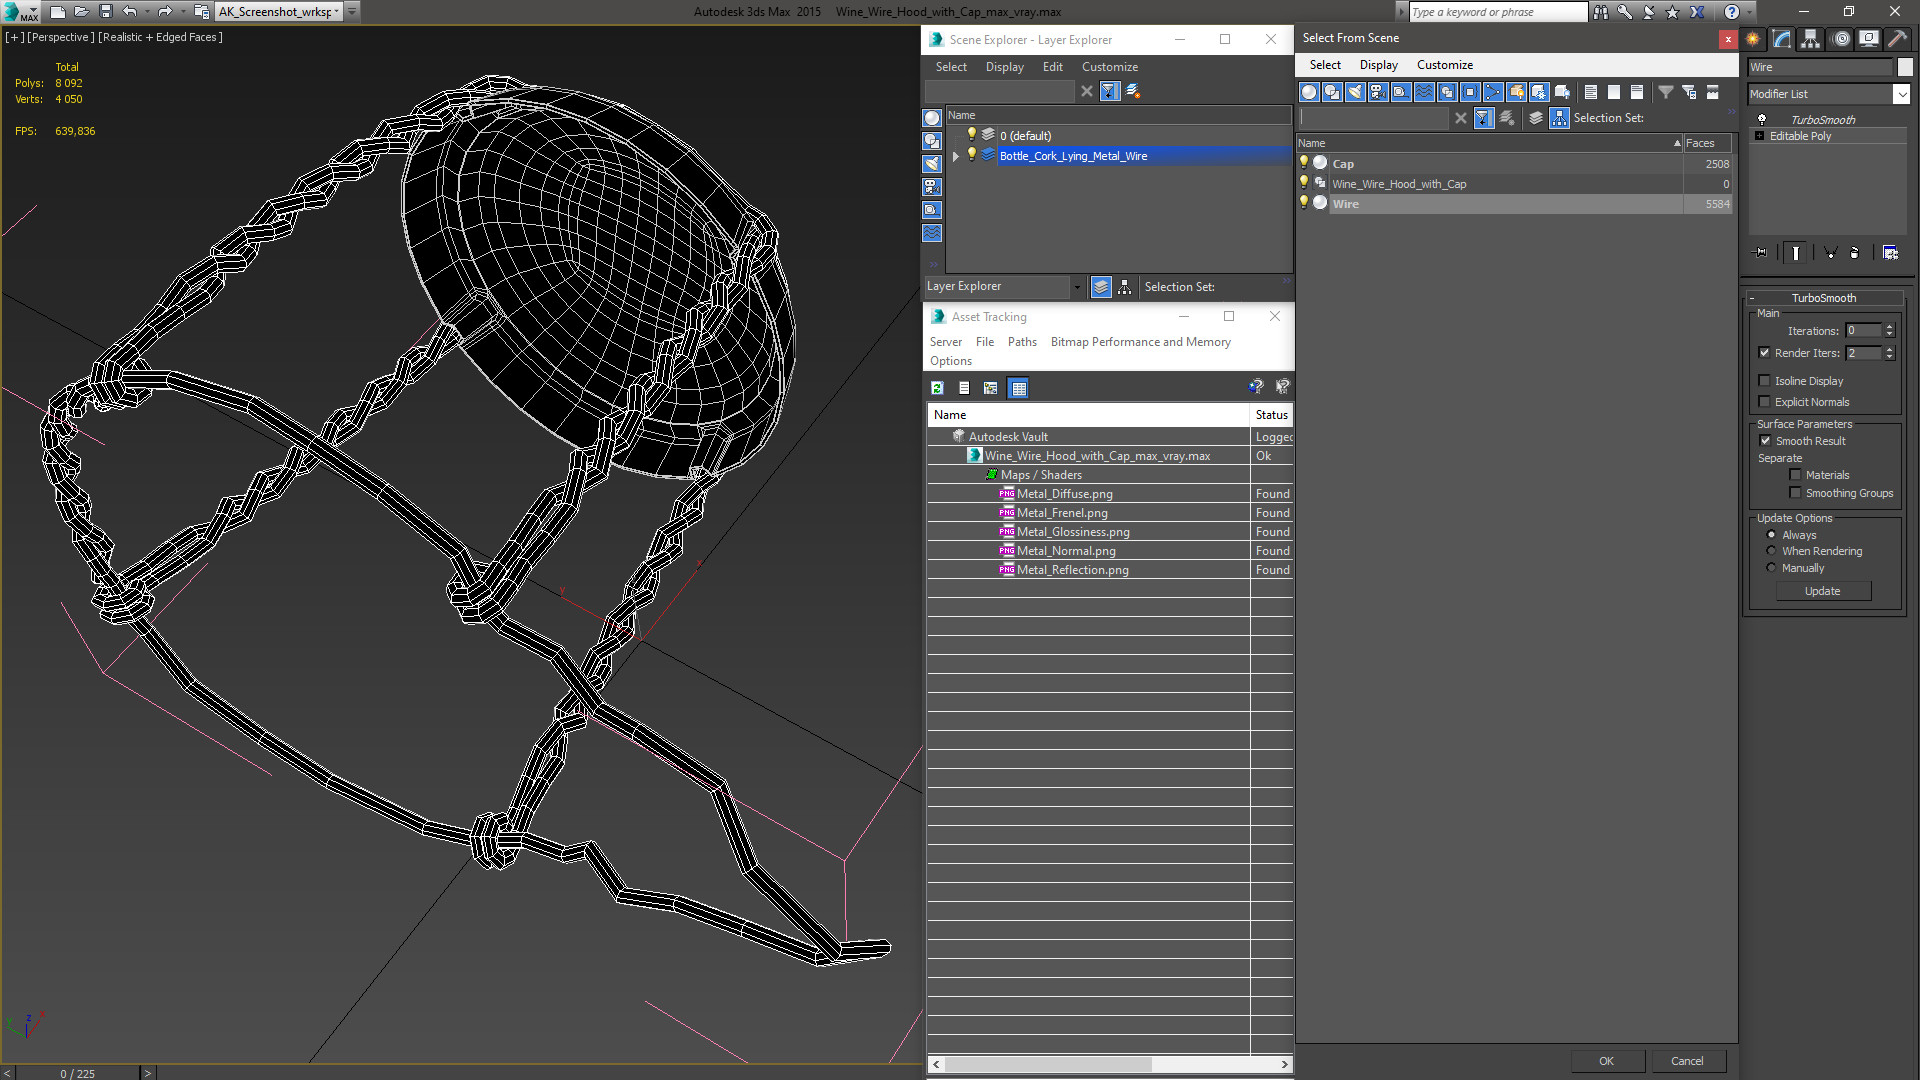Open Edit menu in Scene Explorer

point(1052,67)
